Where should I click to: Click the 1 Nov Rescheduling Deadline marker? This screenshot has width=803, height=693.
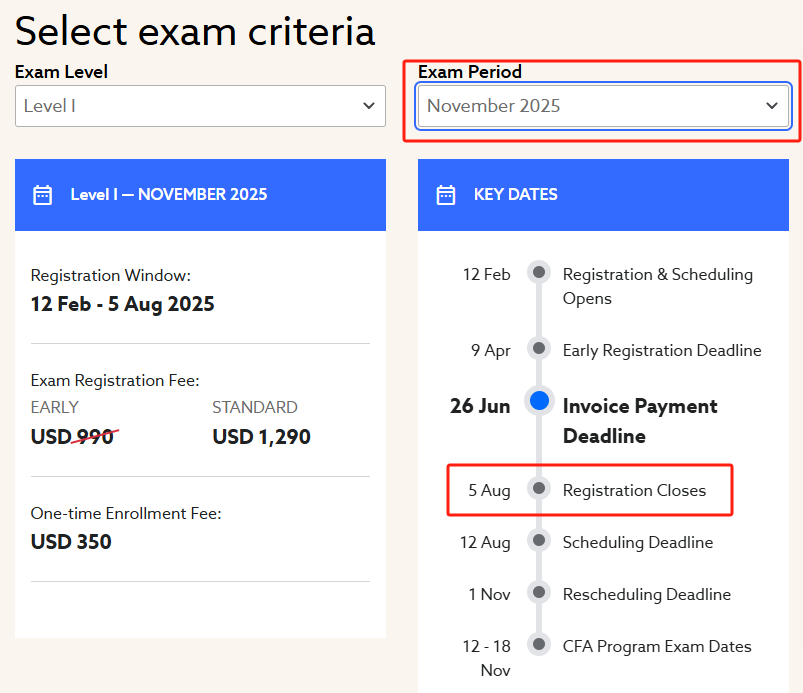(539, 593)
